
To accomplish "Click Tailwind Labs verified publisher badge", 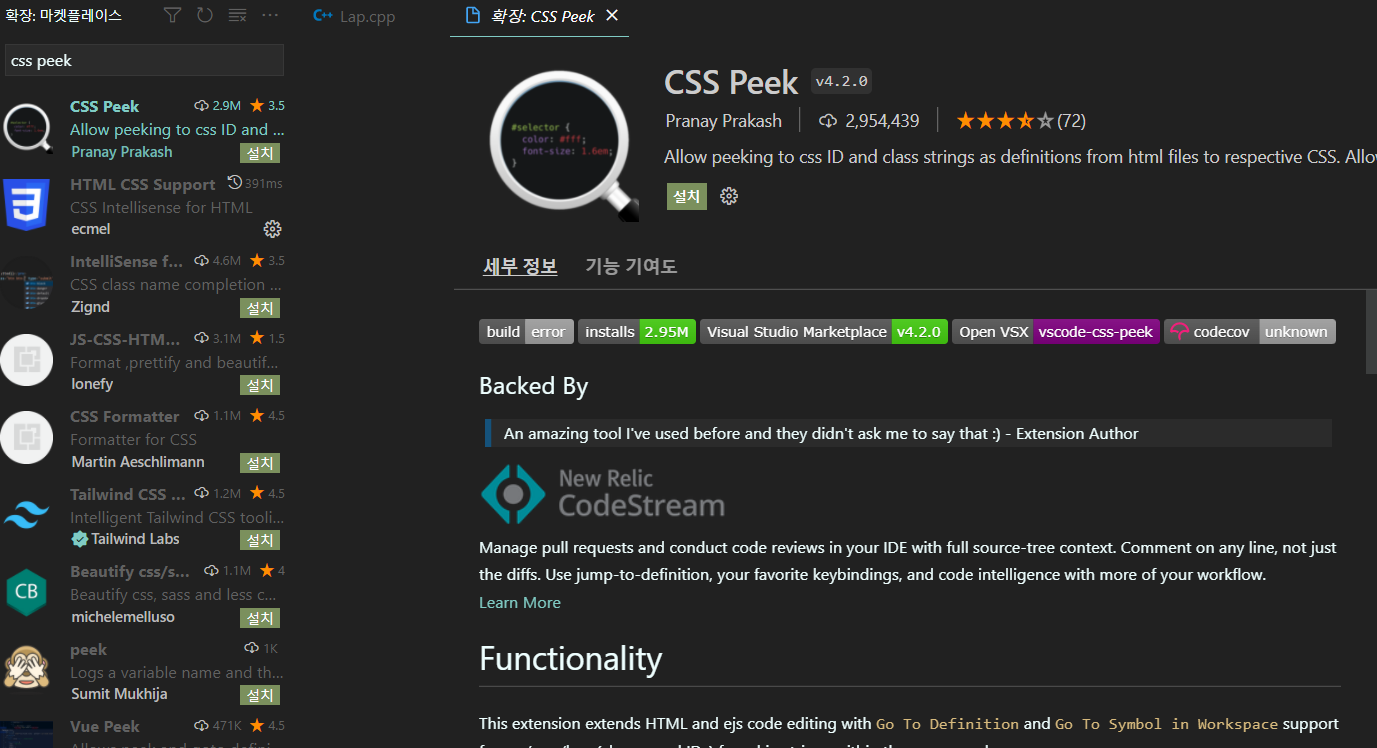I will pos(80,539).
